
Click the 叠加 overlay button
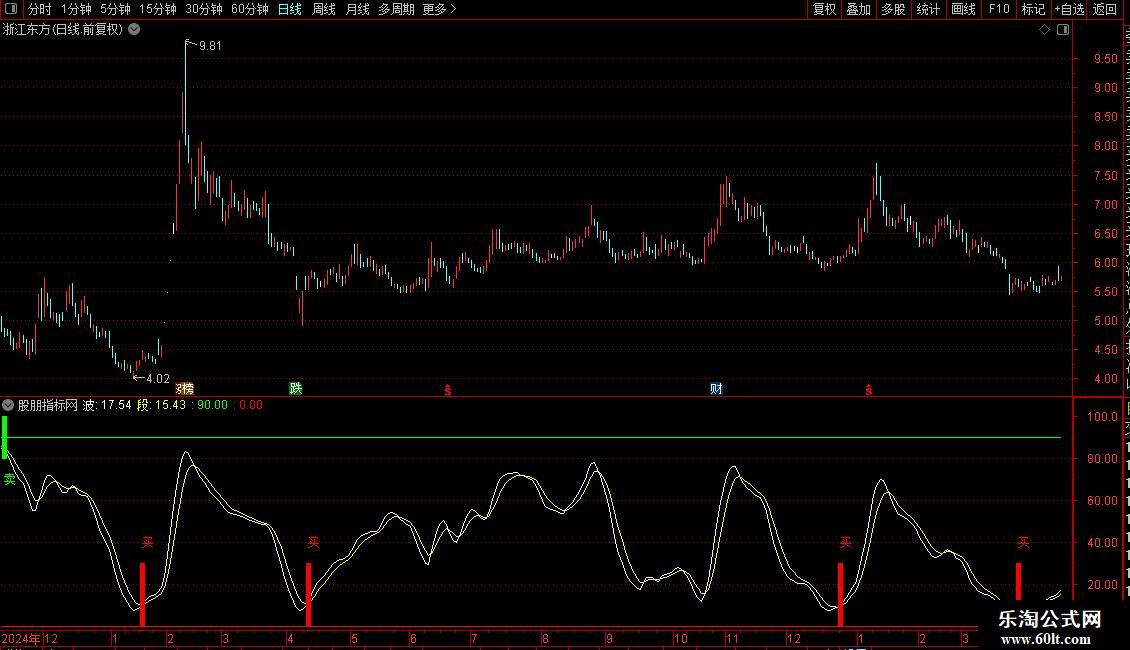coord(858,9)
